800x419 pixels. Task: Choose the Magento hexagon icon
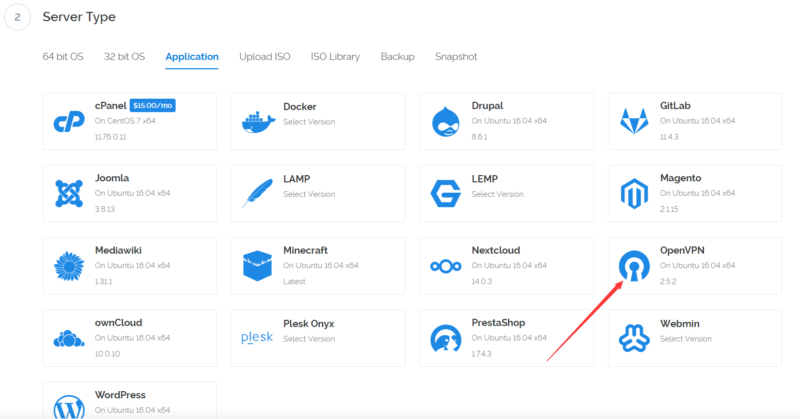[634, 194]
